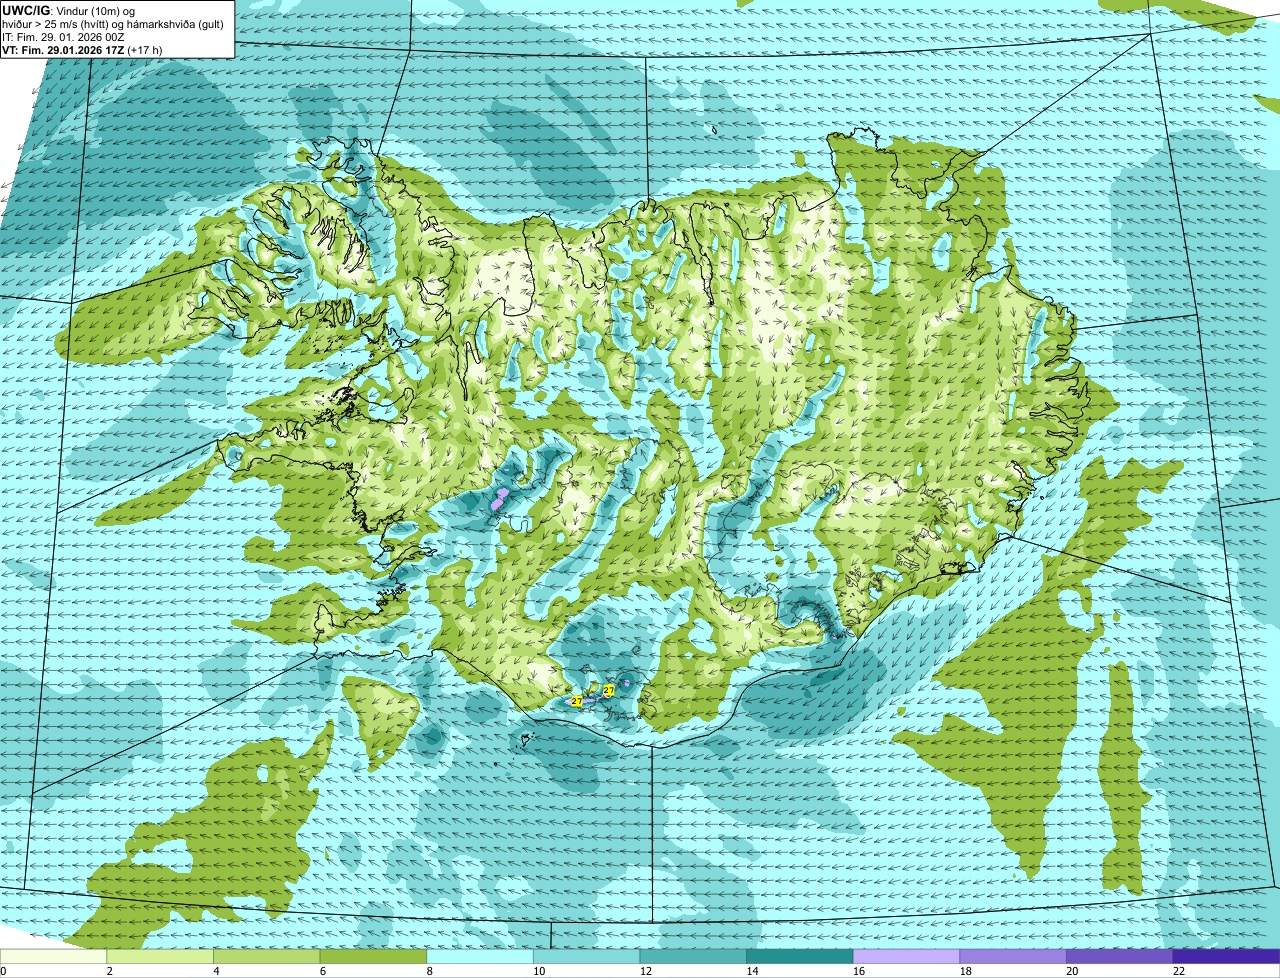This screenshot has width=1280, height=978.
Task: Click the '2' tick label on the color scale
Action: (110, 971)
